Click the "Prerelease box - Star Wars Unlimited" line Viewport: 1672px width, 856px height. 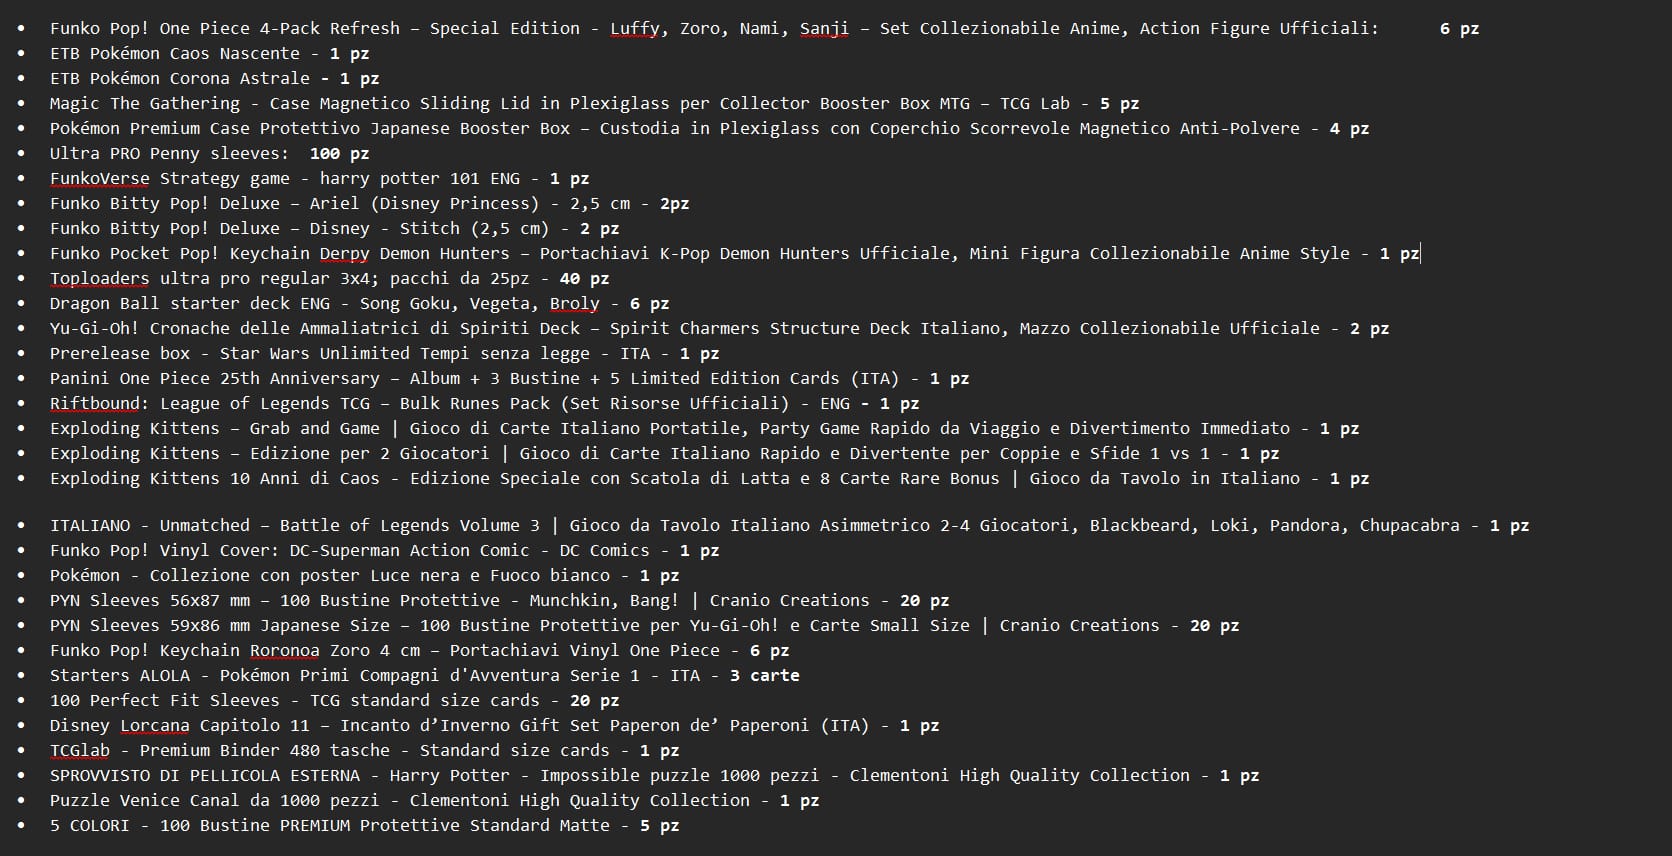385,354
